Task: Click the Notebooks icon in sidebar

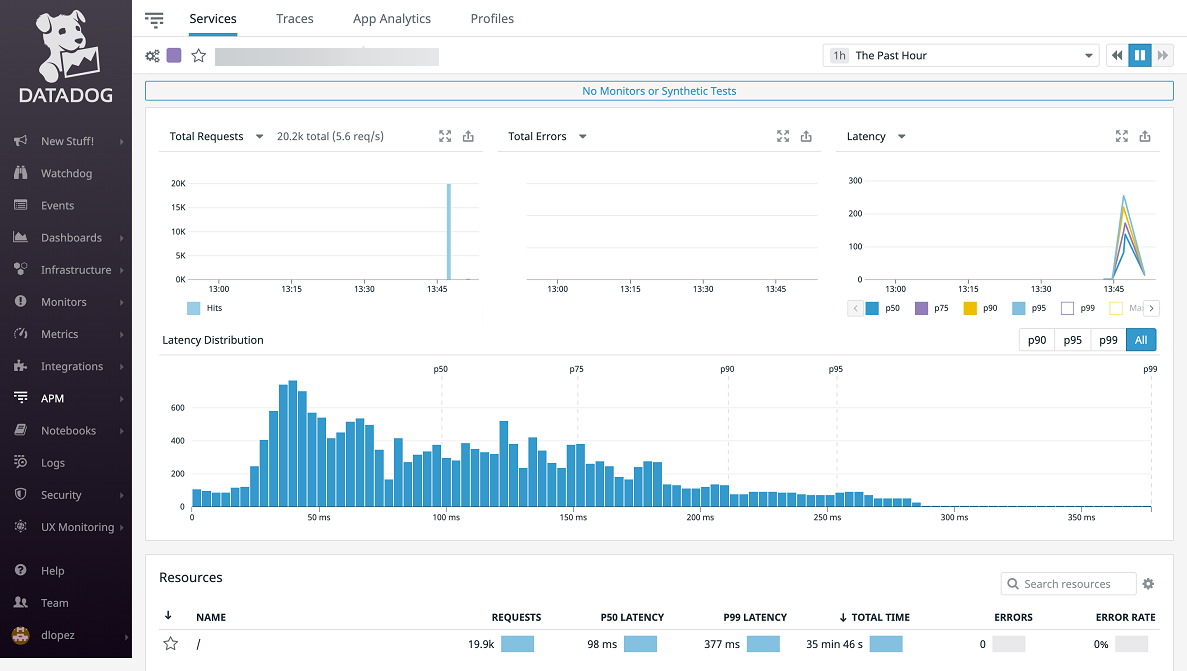Action: 20,430
